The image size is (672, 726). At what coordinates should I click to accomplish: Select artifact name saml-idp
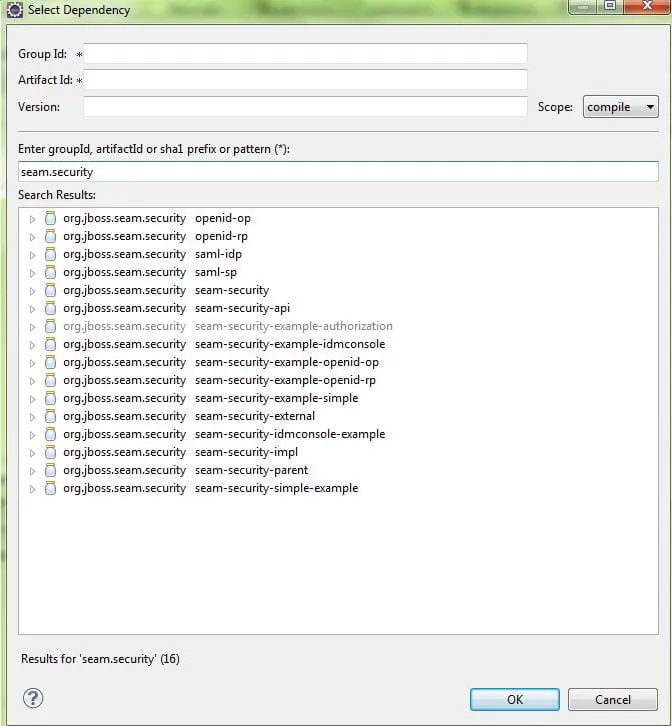pos(218,254)
